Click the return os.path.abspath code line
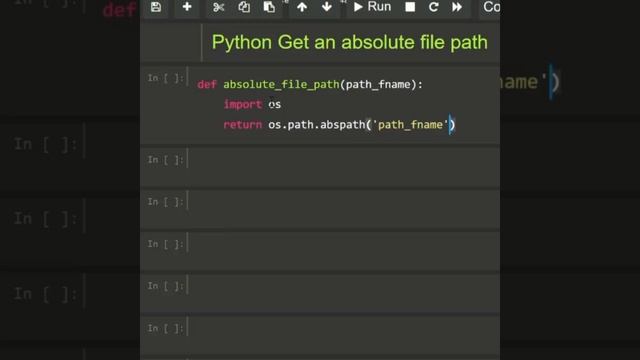 (x=339, y=124)
